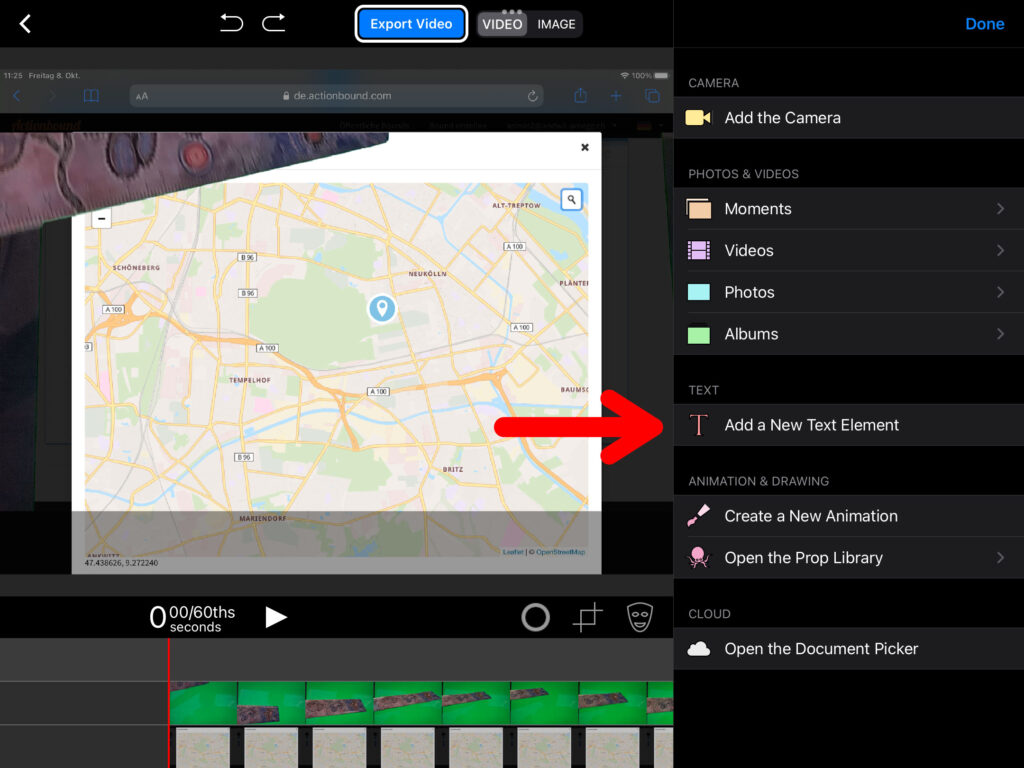Click the redo arrow icon

click(x=274, y=23)
